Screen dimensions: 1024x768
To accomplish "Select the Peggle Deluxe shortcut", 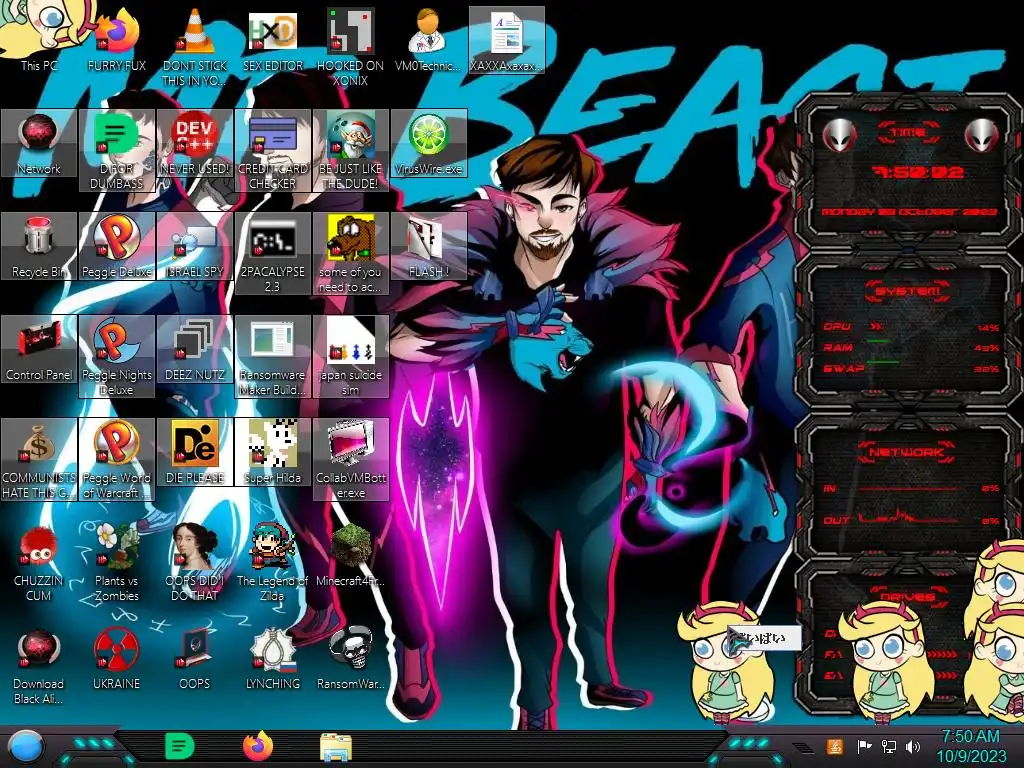I will (x=116, y=246).
